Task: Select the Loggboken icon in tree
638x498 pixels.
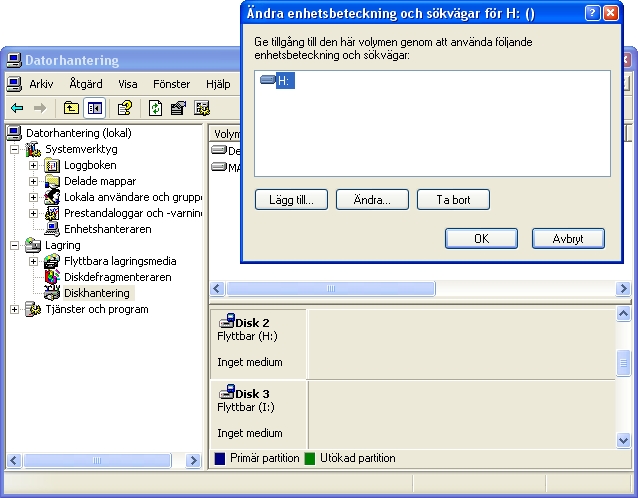Action: point(52,165)
